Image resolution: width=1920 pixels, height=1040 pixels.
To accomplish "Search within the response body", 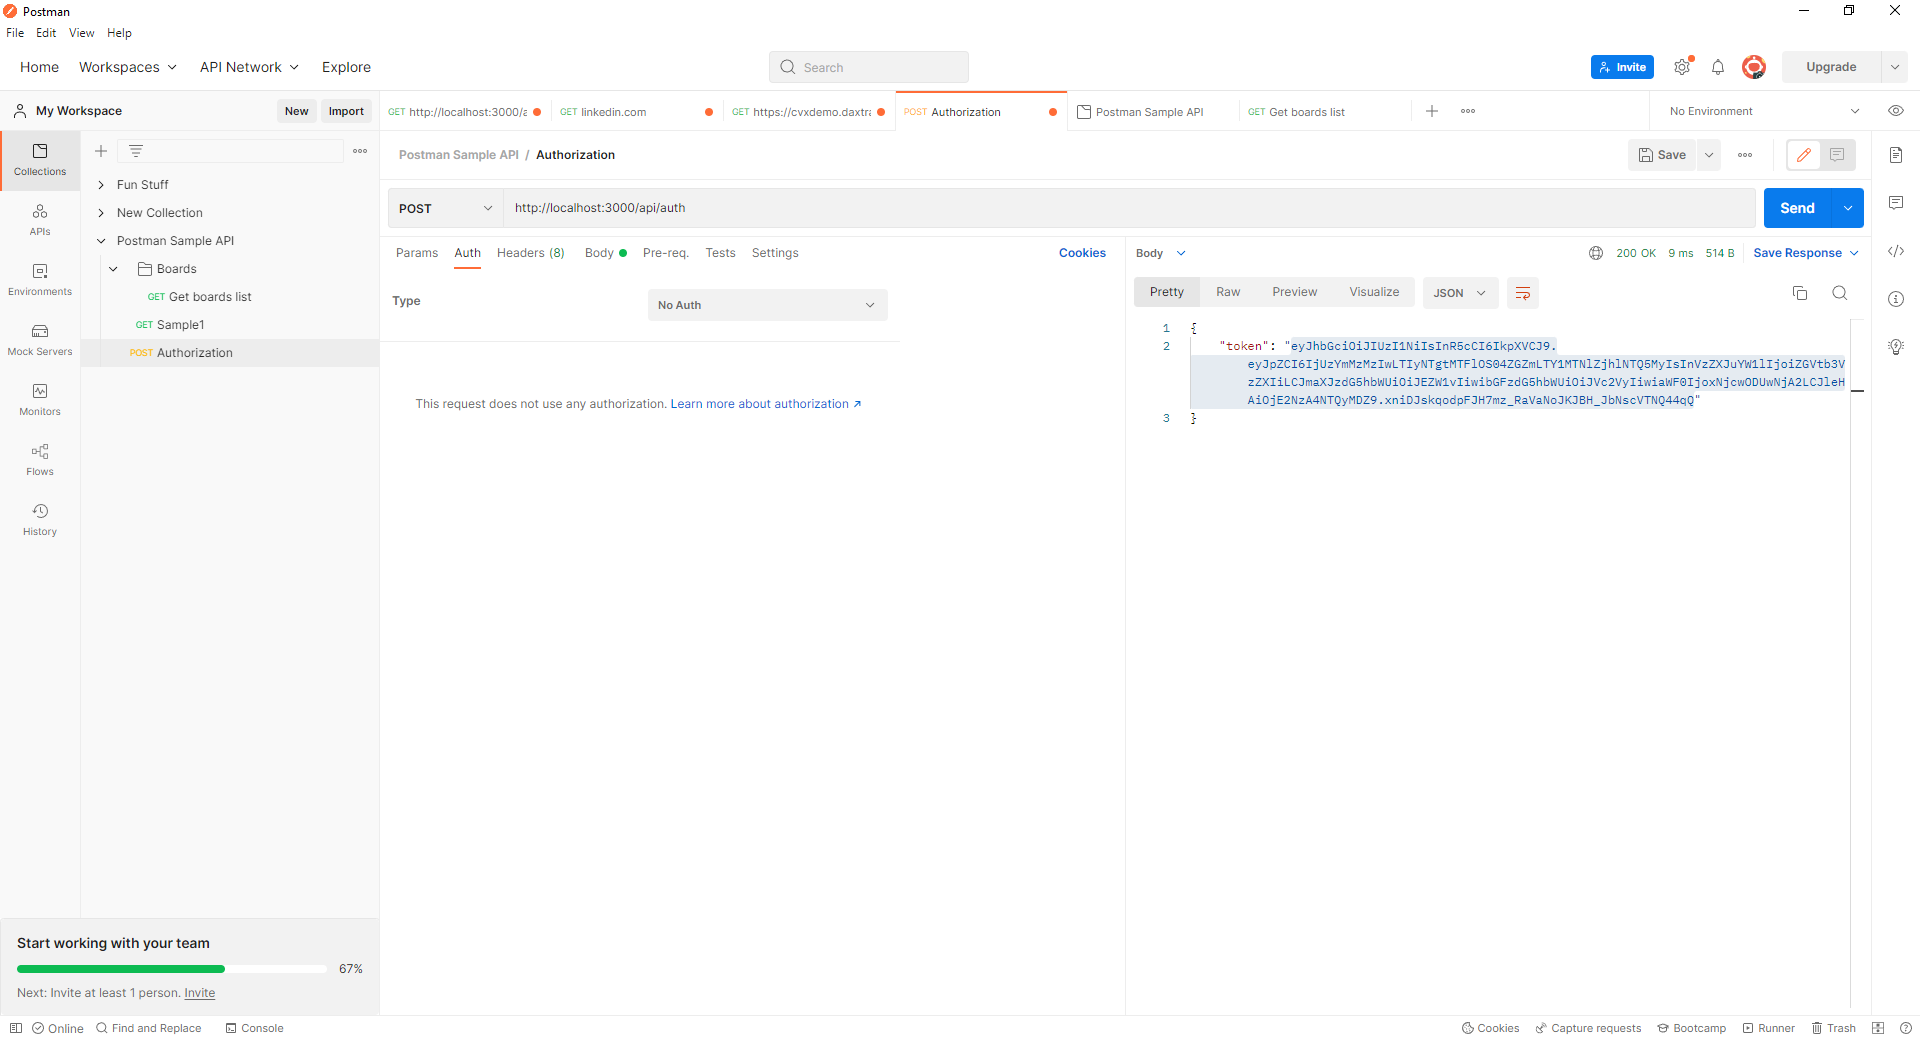I will tap(1840, 293).
